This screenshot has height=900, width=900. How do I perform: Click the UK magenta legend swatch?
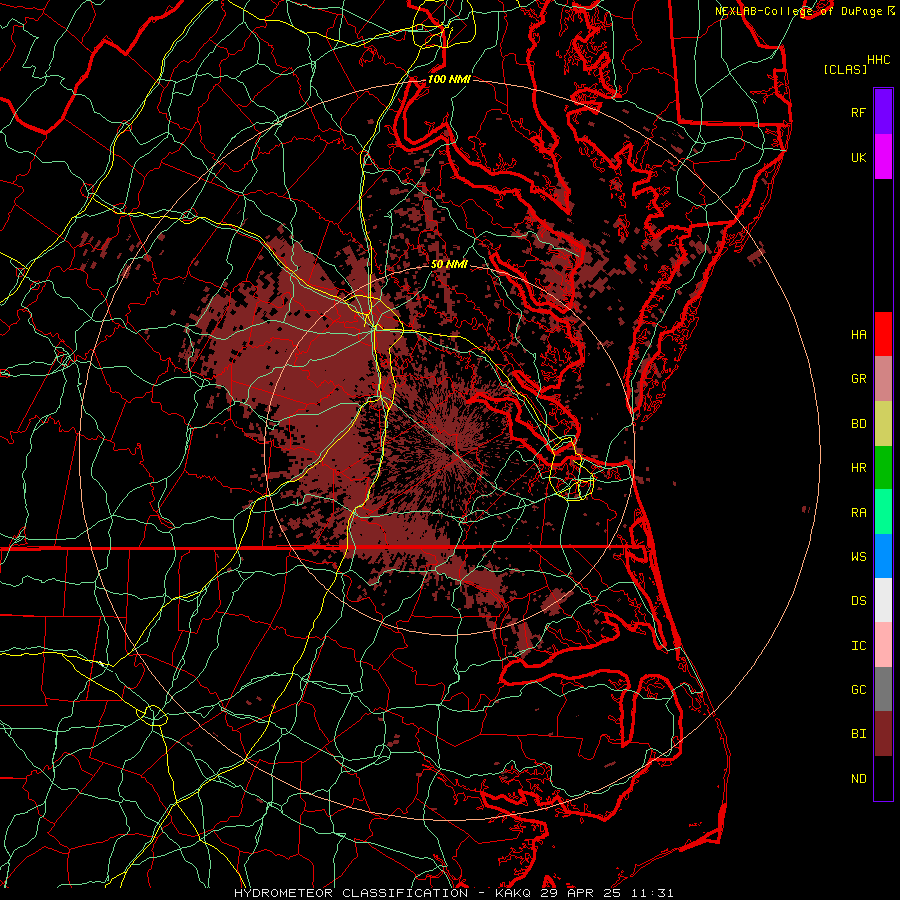point(883,157)
